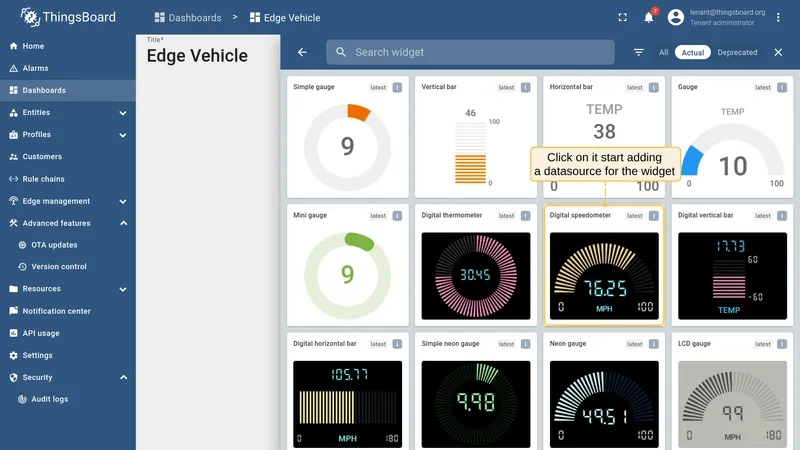Click the Edge Vehicle breadcrumb
This screenshot has height=450, width=800.
click(285, 17)
